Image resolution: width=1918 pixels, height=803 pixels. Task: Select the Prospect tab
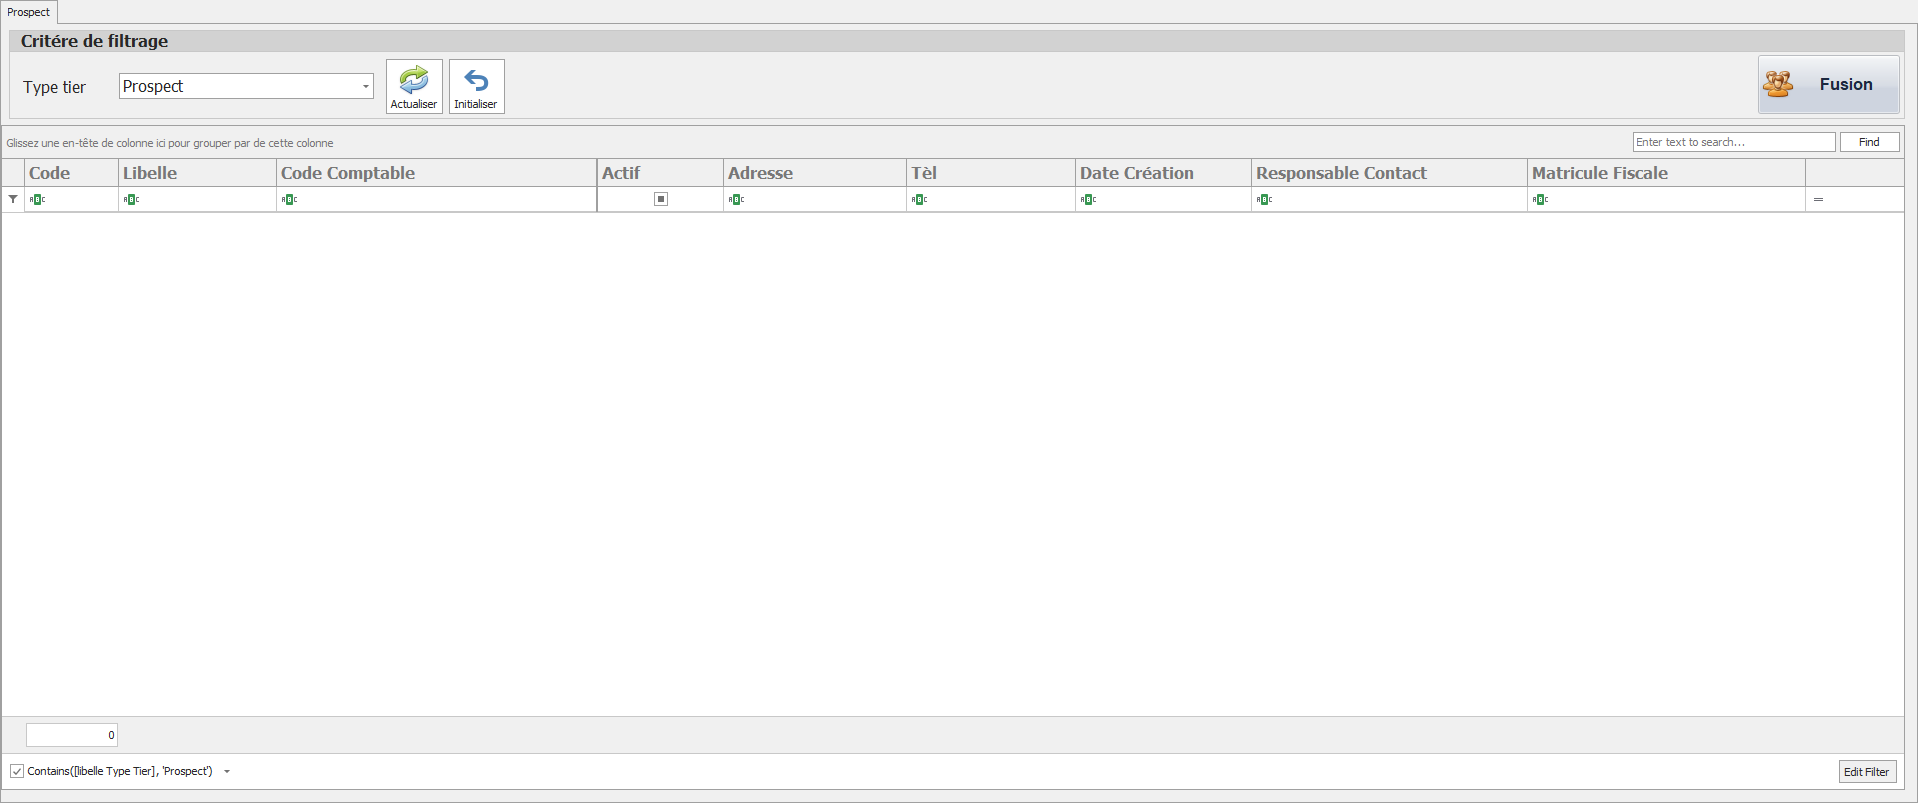(x=29, y=12)
